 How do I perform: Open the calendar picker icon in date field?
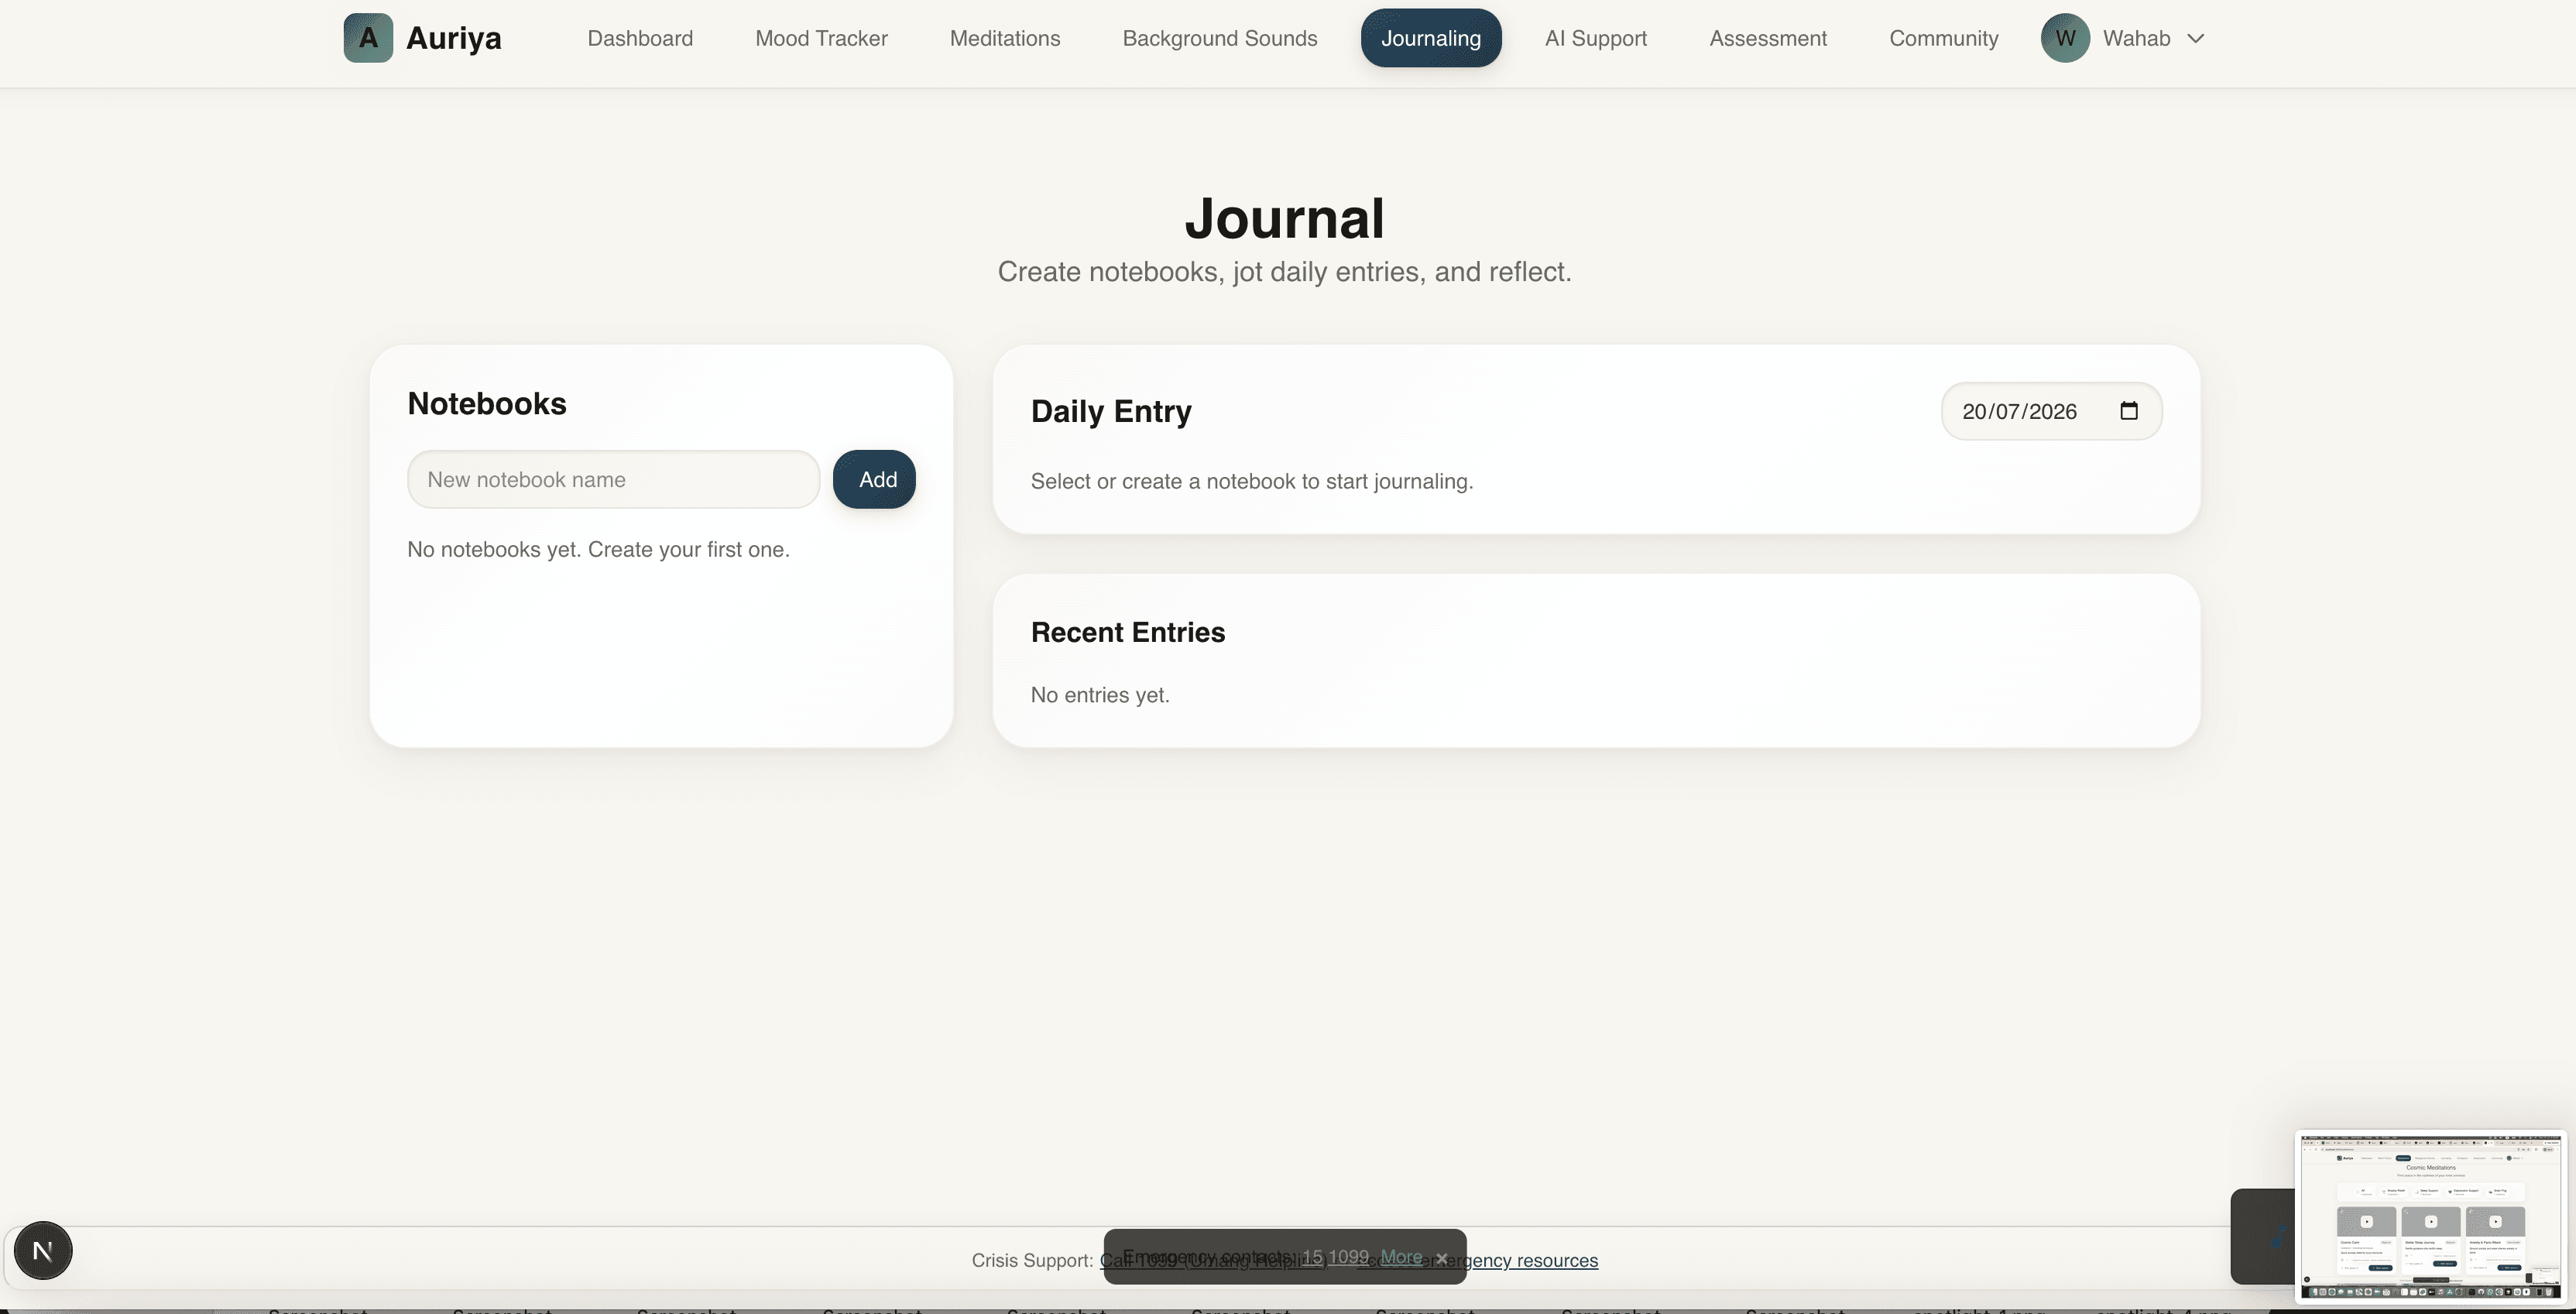[x=2129, y=411]
